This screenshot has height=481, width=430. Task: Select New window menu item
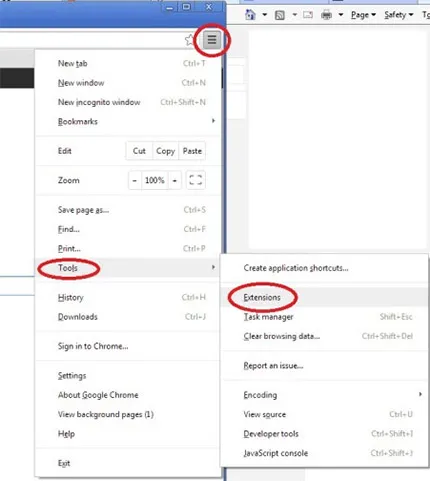point(128,83)
